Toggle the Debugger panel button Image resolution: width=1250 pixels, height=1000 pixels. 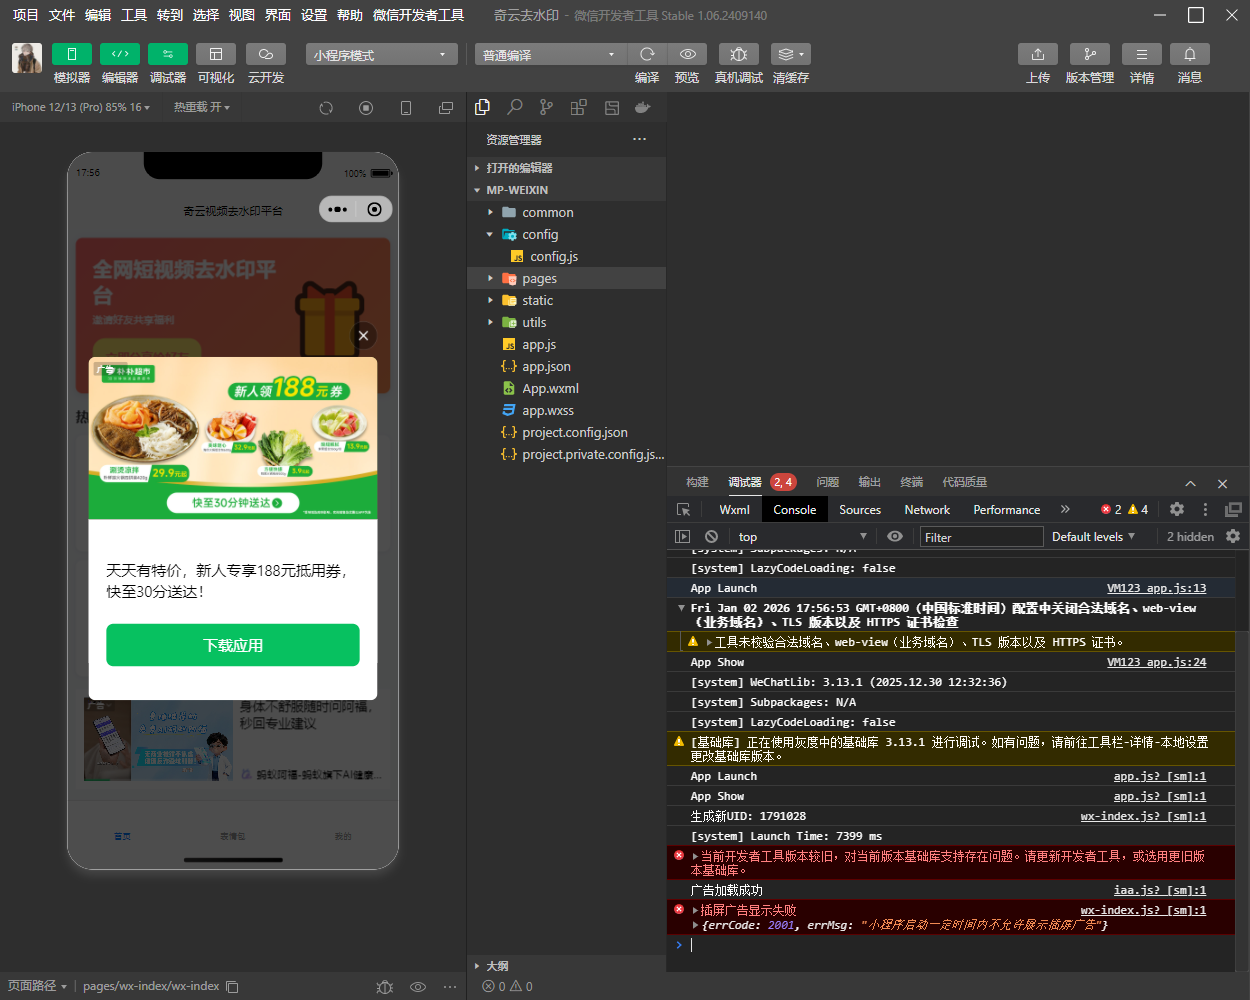click(167, 54)
